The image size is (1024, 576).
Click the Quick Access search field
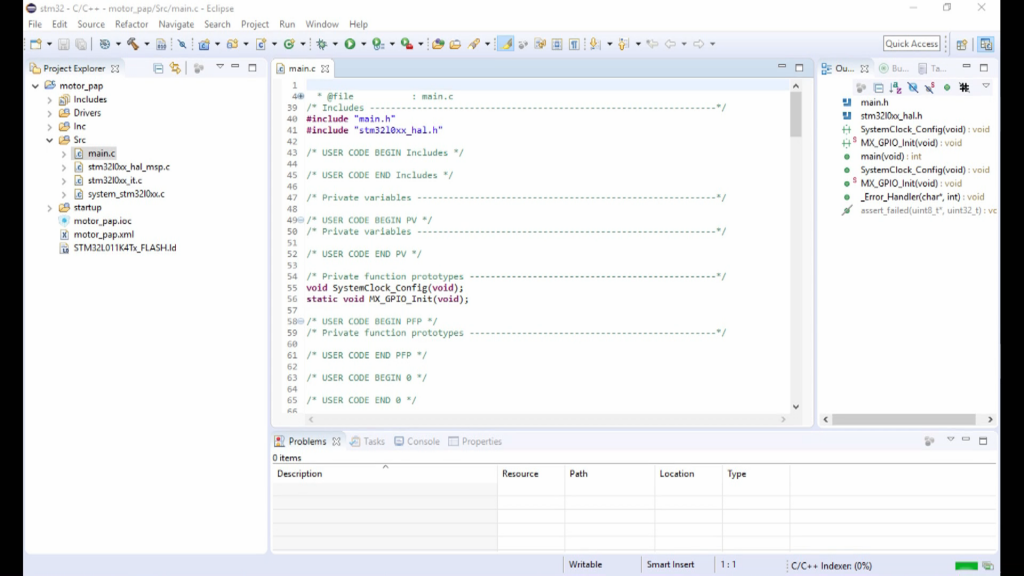(x=911, y=44)
